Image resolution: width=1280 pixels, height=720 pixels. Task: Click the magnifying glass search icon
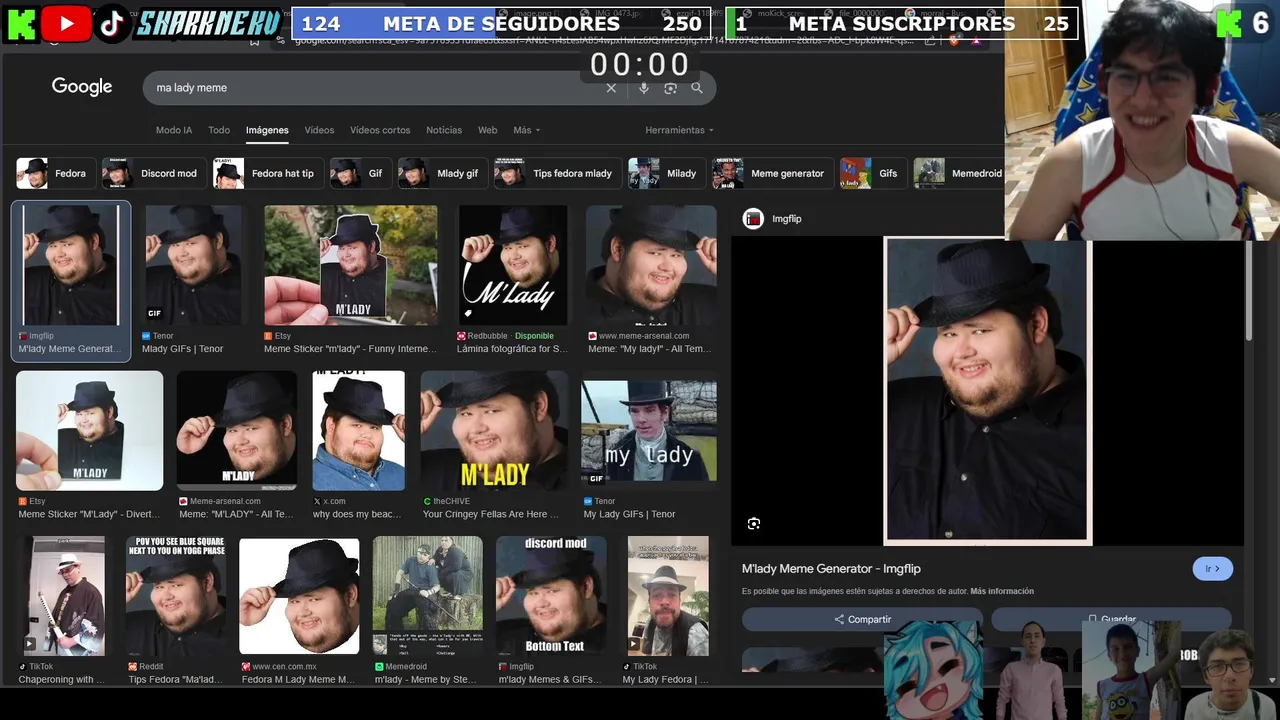click(x=697, y=88)
